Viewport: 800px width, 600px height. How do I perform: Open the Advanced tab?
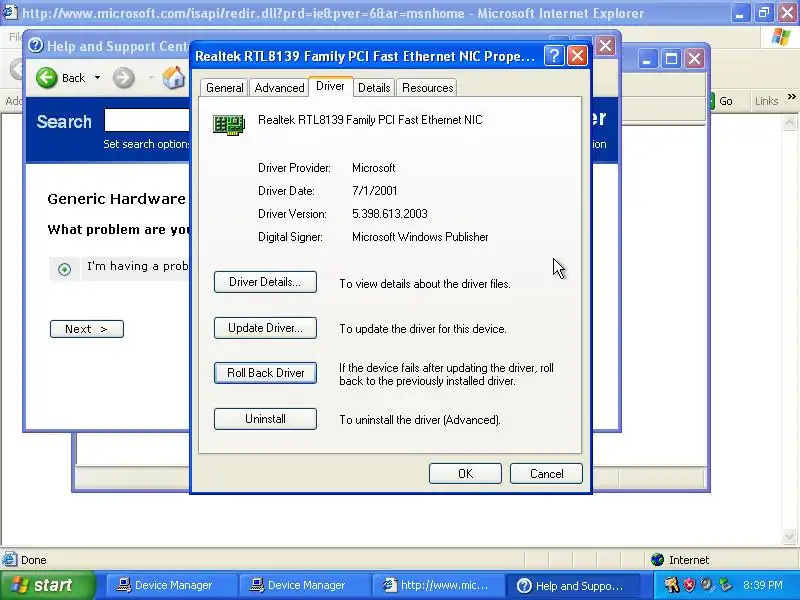(279, 88)
